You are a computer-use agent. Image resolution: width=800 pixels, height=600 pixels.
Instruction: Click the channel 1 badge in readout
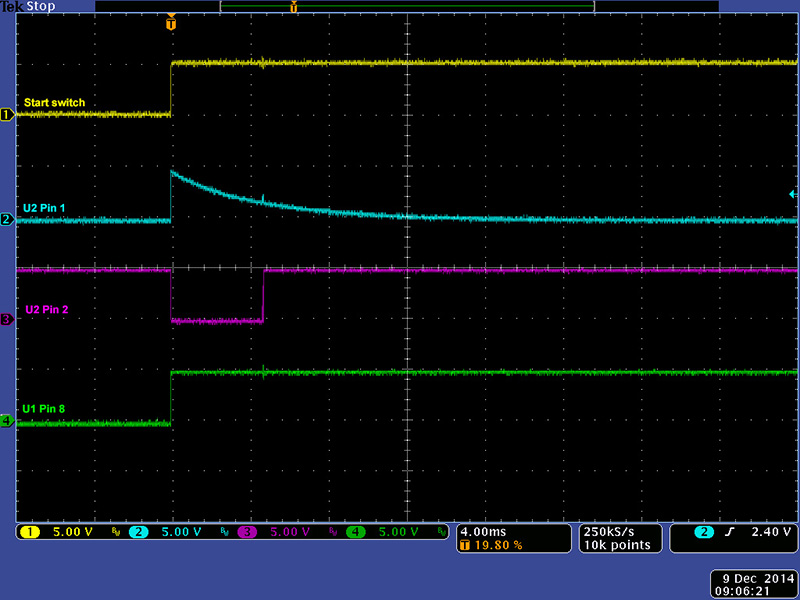[30, 532]
